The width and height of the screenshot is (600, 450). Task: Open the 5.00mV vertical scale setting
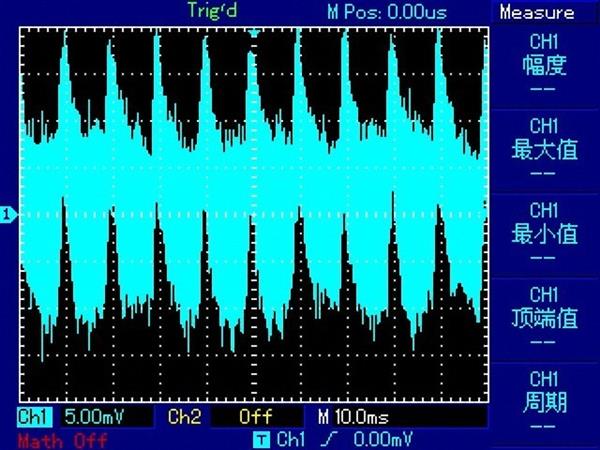(93, 415)
